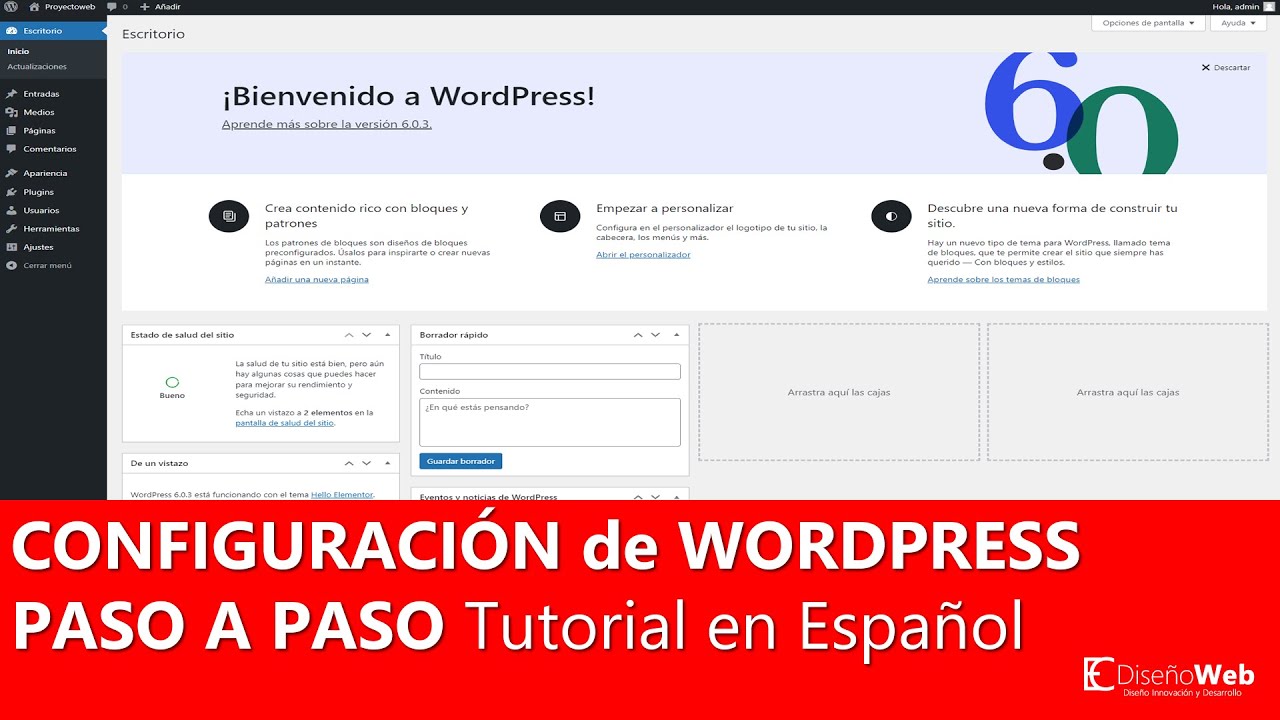Click the Ajustes settings icon
The height and width of the screenshot is (720, 1280).
pos(11,247)
